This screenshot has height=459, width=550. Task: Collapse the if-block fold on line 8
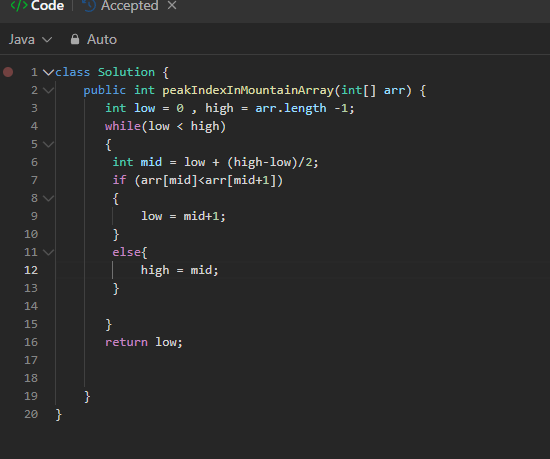[x=48, y=198]
